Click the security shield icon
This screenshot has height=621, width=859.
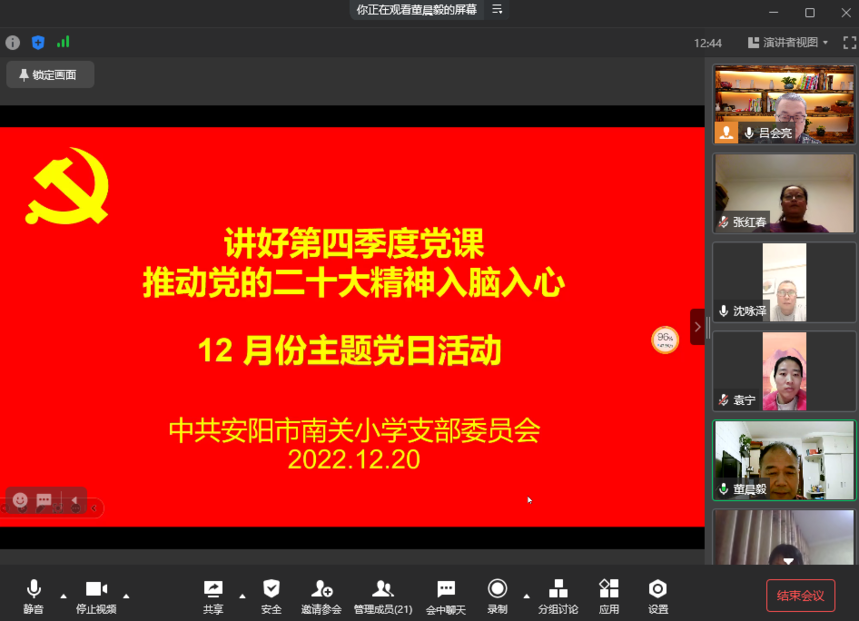(38, 43)
